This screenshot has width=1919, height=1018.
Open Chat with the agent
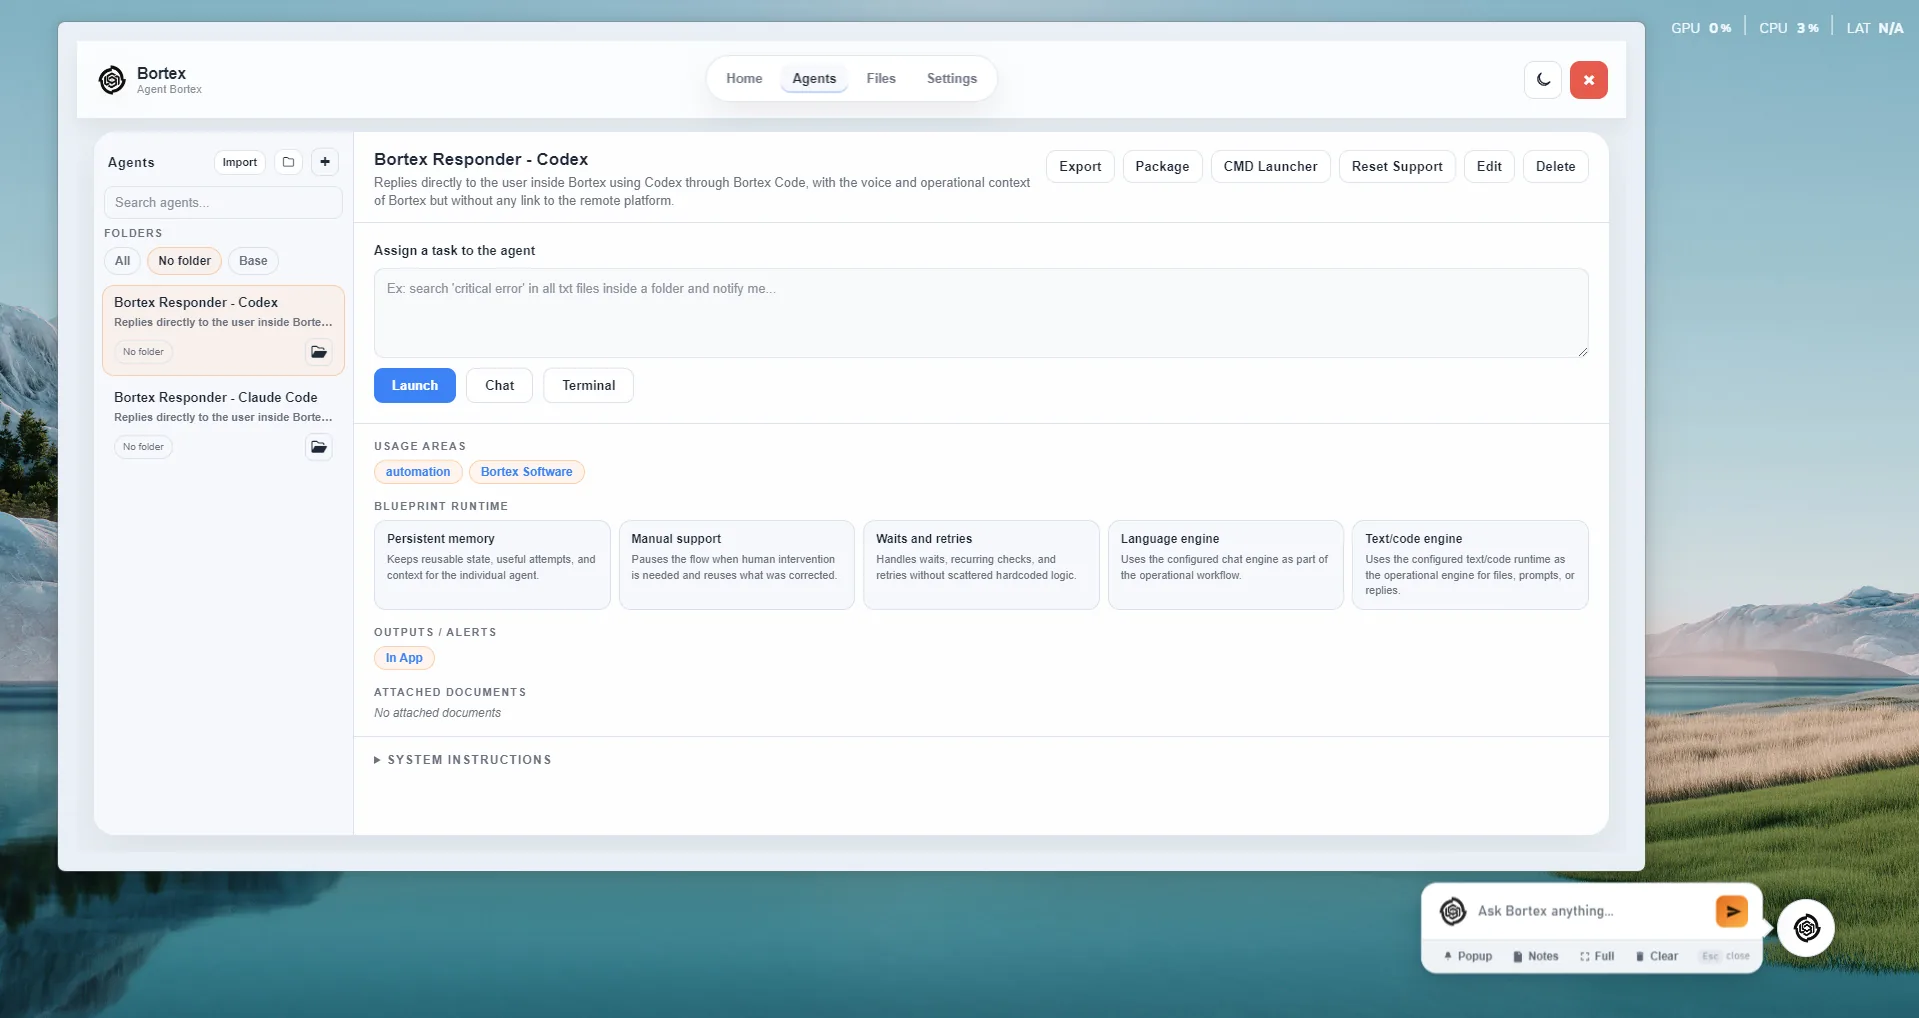tap(499, 386)
